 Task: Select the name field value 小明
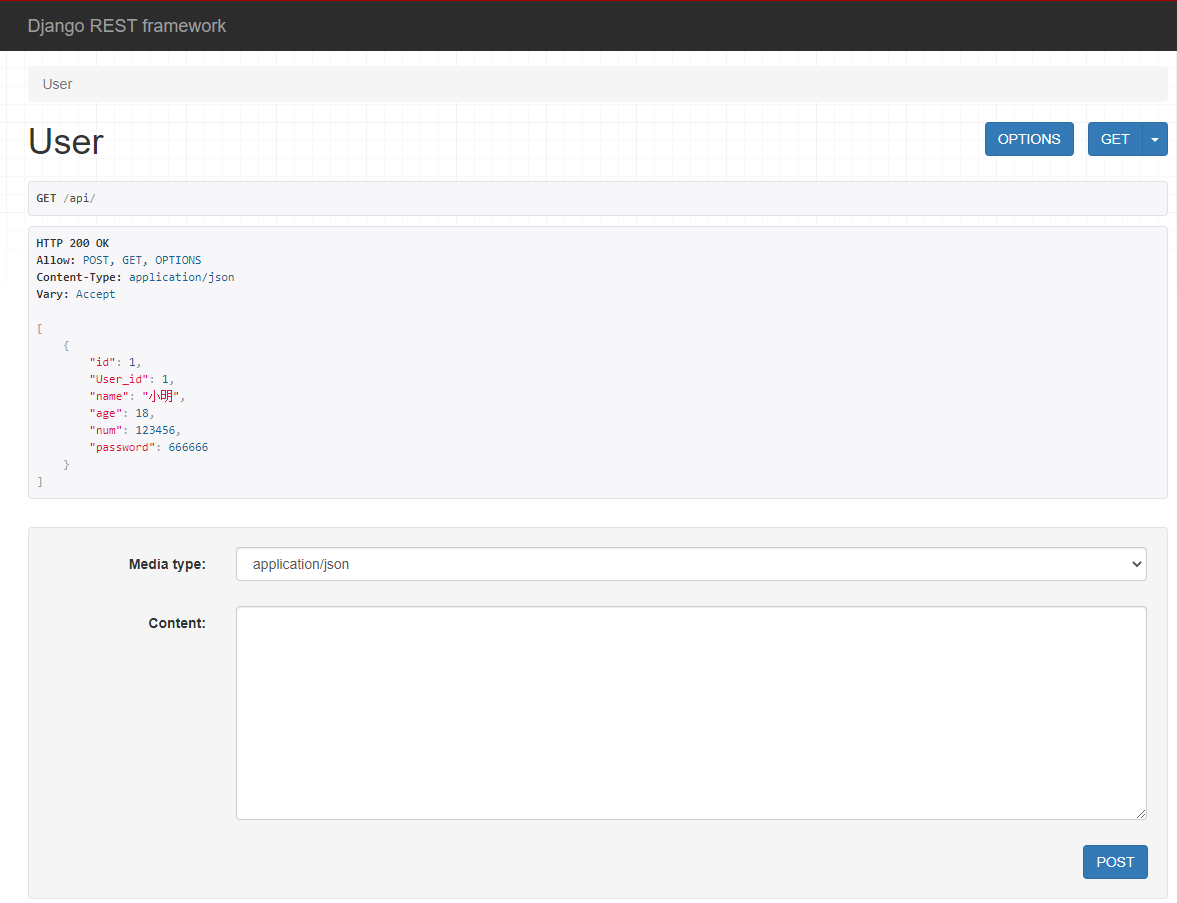click(x=161, y=395)
